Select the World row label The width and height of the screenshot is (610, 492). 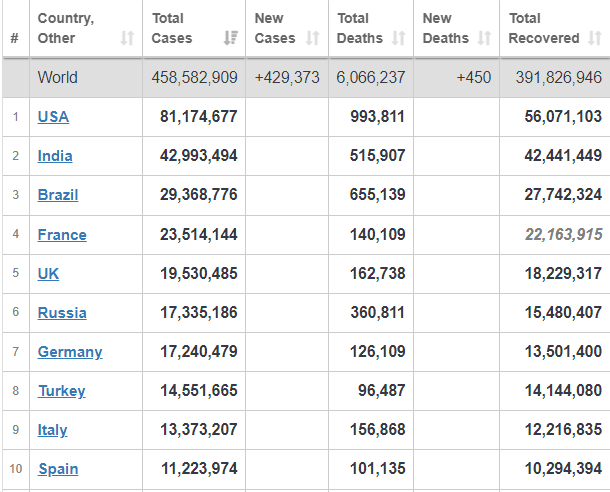[58, 77]
